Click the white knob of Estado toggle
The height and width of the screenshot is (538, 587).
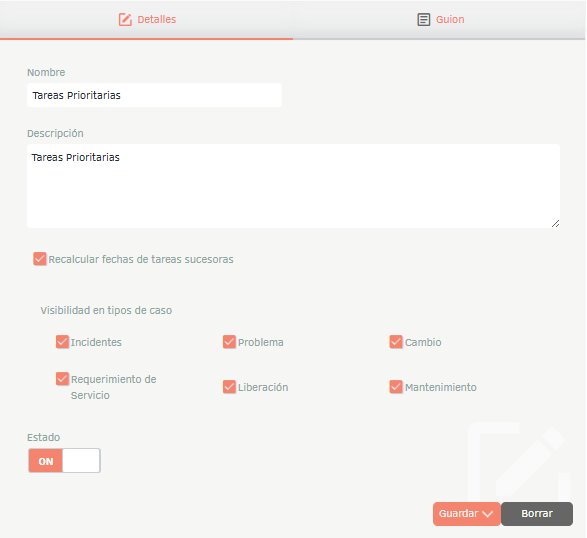(x=81, y=461)
